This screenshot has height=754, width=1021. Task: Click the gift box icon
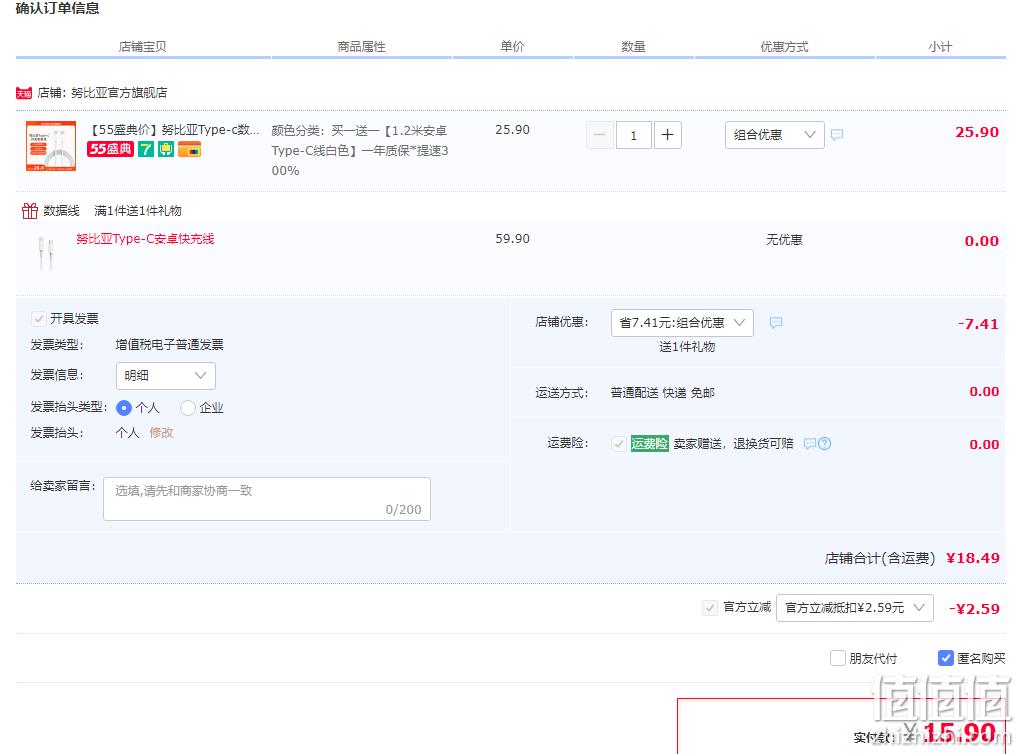click(29, 210)
